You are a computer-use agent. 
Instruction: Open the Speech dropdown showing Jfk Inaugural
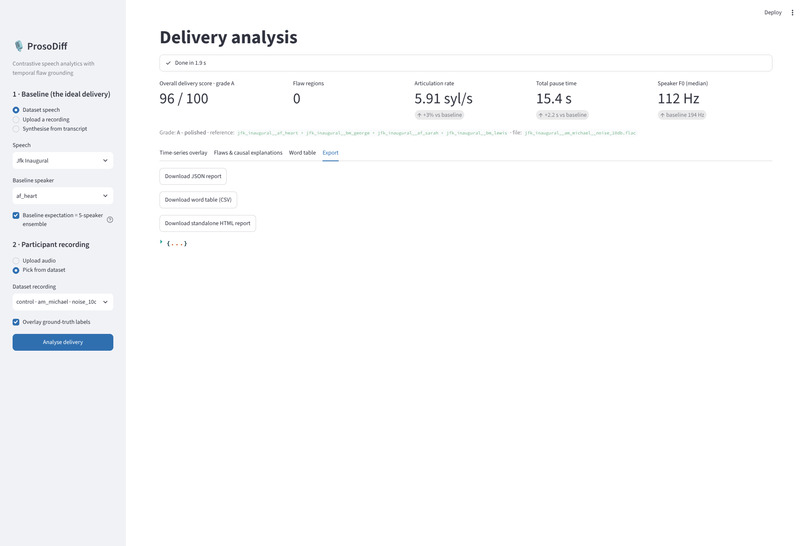click(63, 160)
